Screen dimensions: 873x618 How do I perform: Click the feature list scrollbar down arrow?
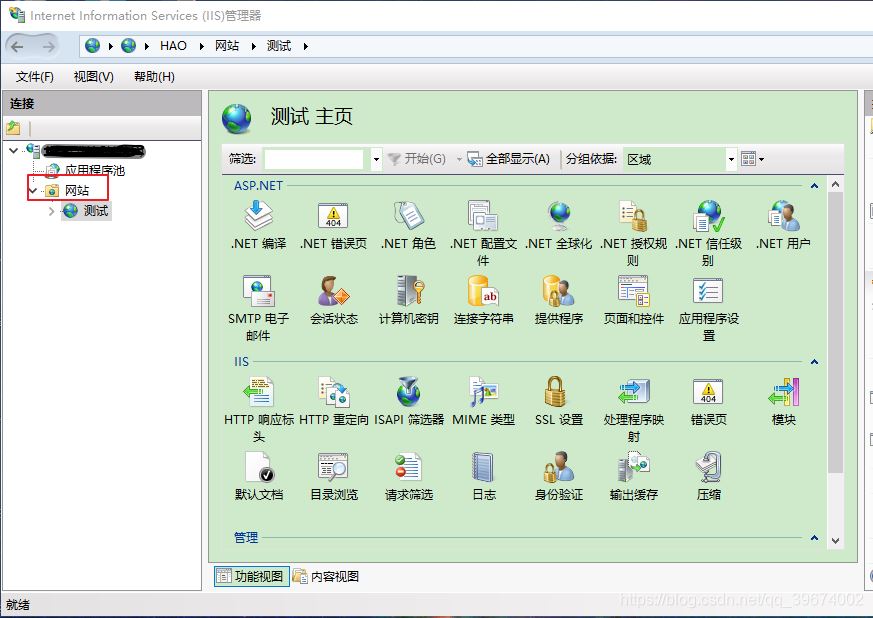point(835,540)
